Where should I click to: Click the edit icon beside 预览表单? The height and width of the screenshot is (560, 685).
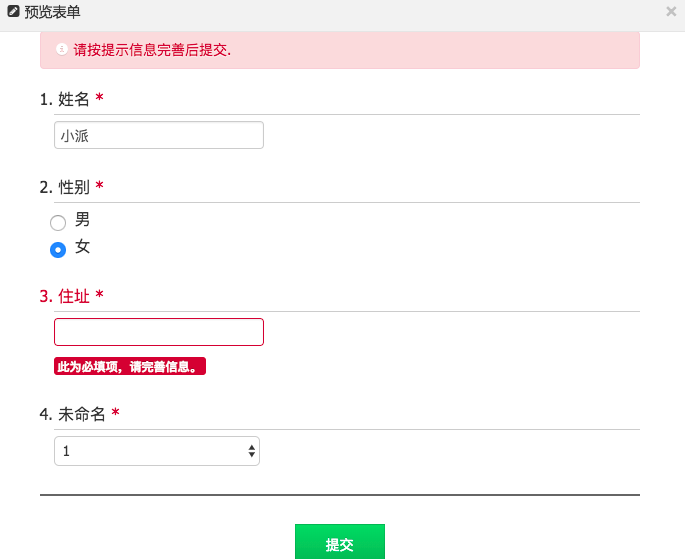click(13, 12)
